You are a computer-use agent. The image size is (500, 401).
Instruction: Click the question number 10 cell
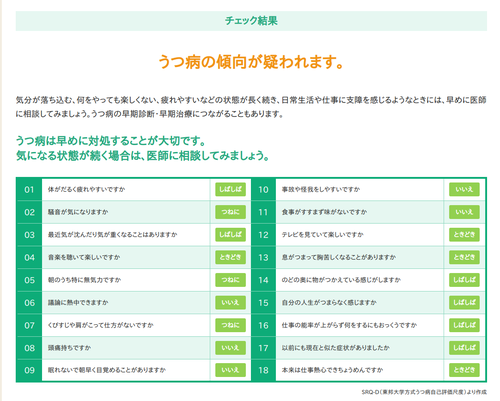click(x=263, y=189)
